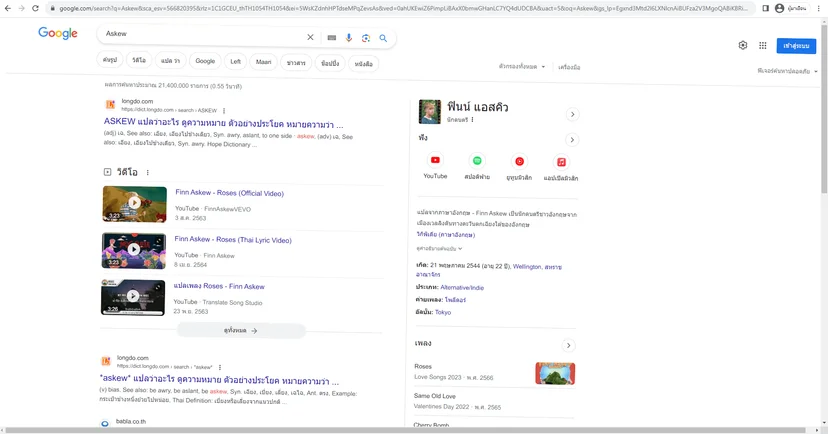This screenshot has width=828, height=434.
Task: Open Google apps grid
Action: click(763, 45)
